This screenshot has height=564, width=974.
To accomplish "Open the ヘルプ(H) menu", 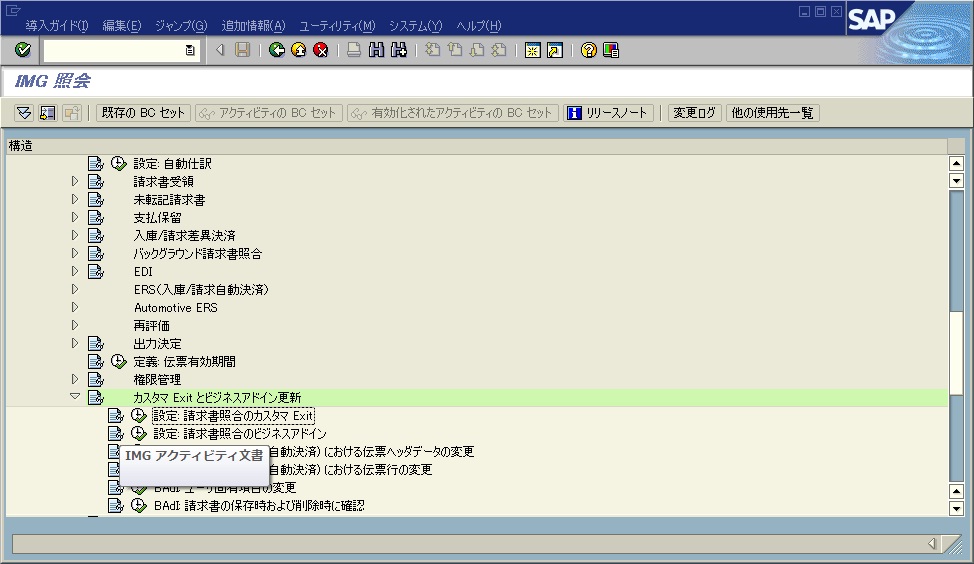I will (478, 26).
